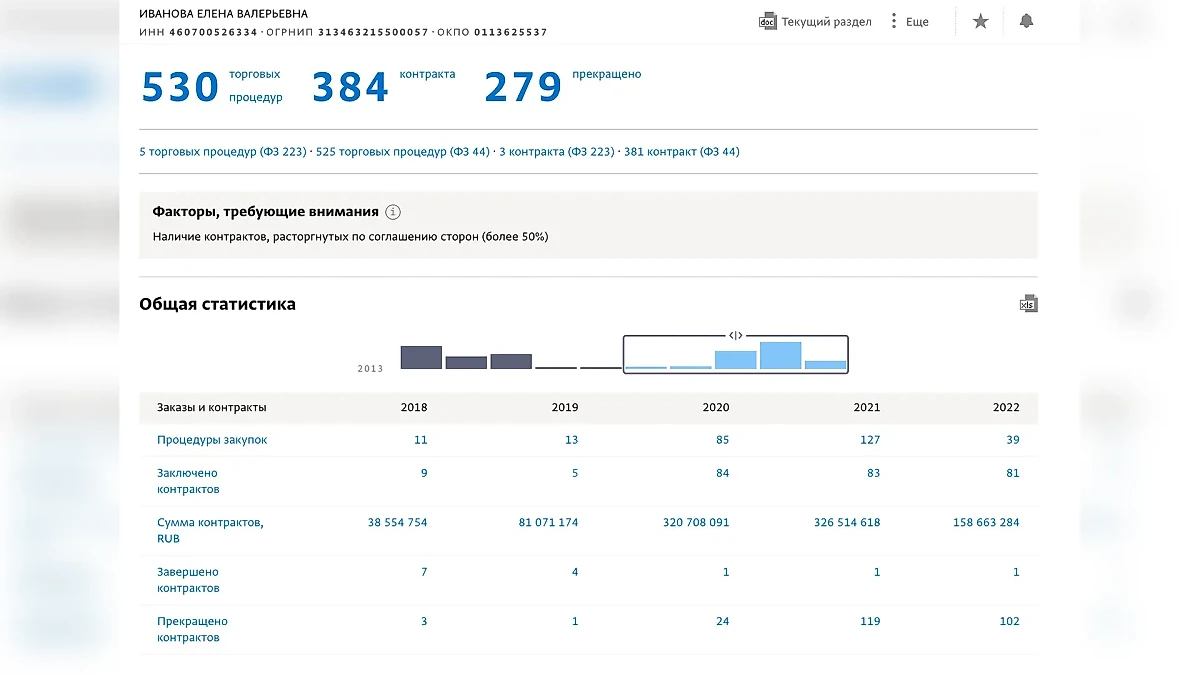Select the Процедуры закупок row label
The height and width of the screenshot is (675, 1200).
click(212, 440)
